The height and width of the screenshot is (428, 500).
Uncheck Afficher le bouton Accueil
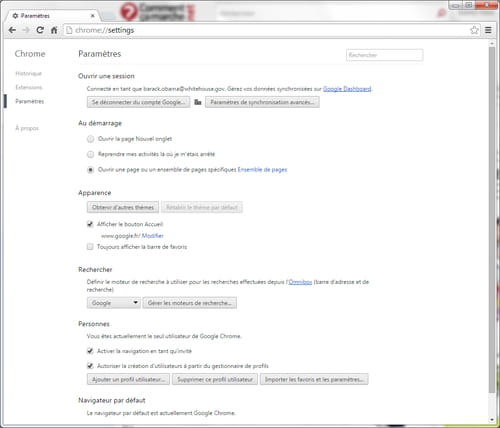90,224
